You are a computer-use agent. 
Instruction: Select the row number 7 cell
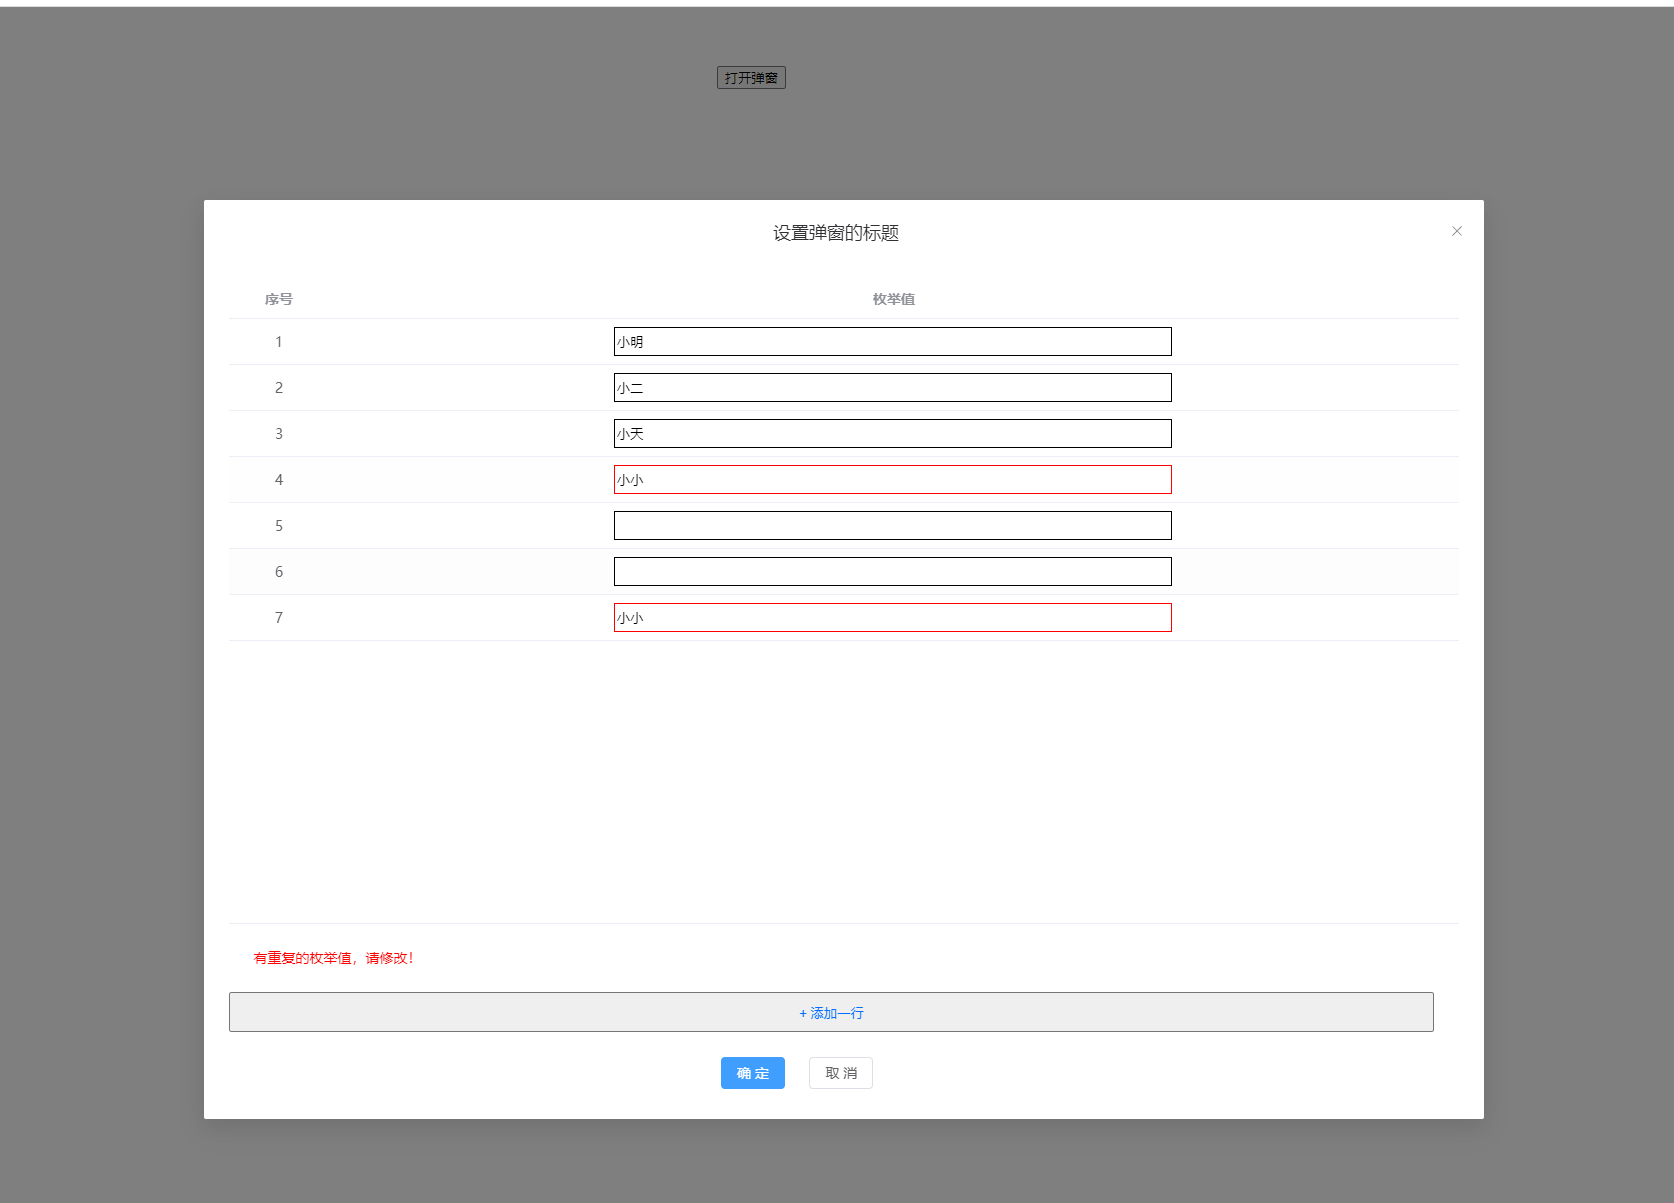click(279, 618)
